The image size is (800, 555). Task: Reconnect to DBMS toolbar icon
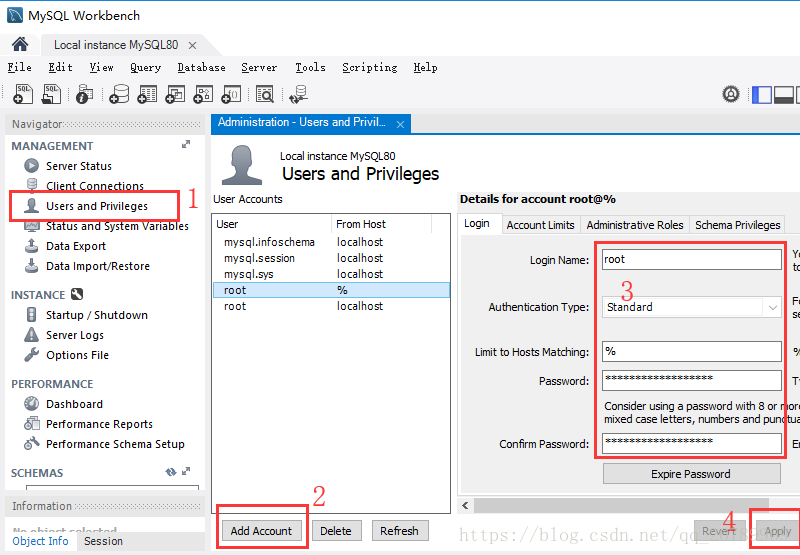point(298,94)
